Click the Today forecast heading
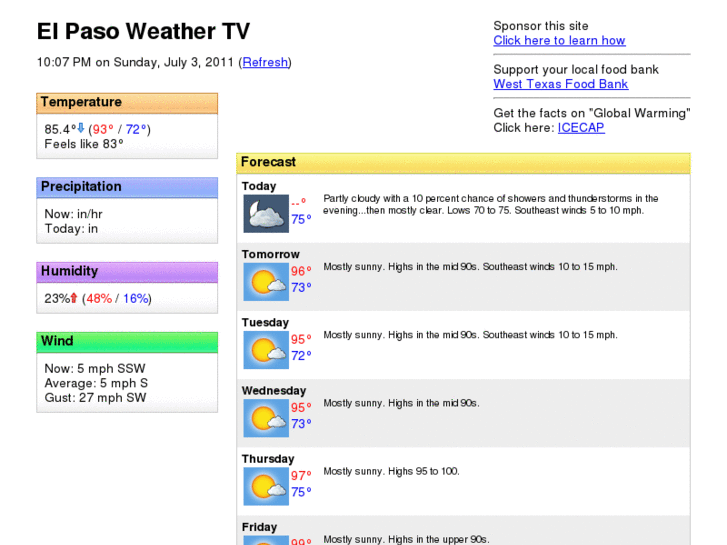 259,186
